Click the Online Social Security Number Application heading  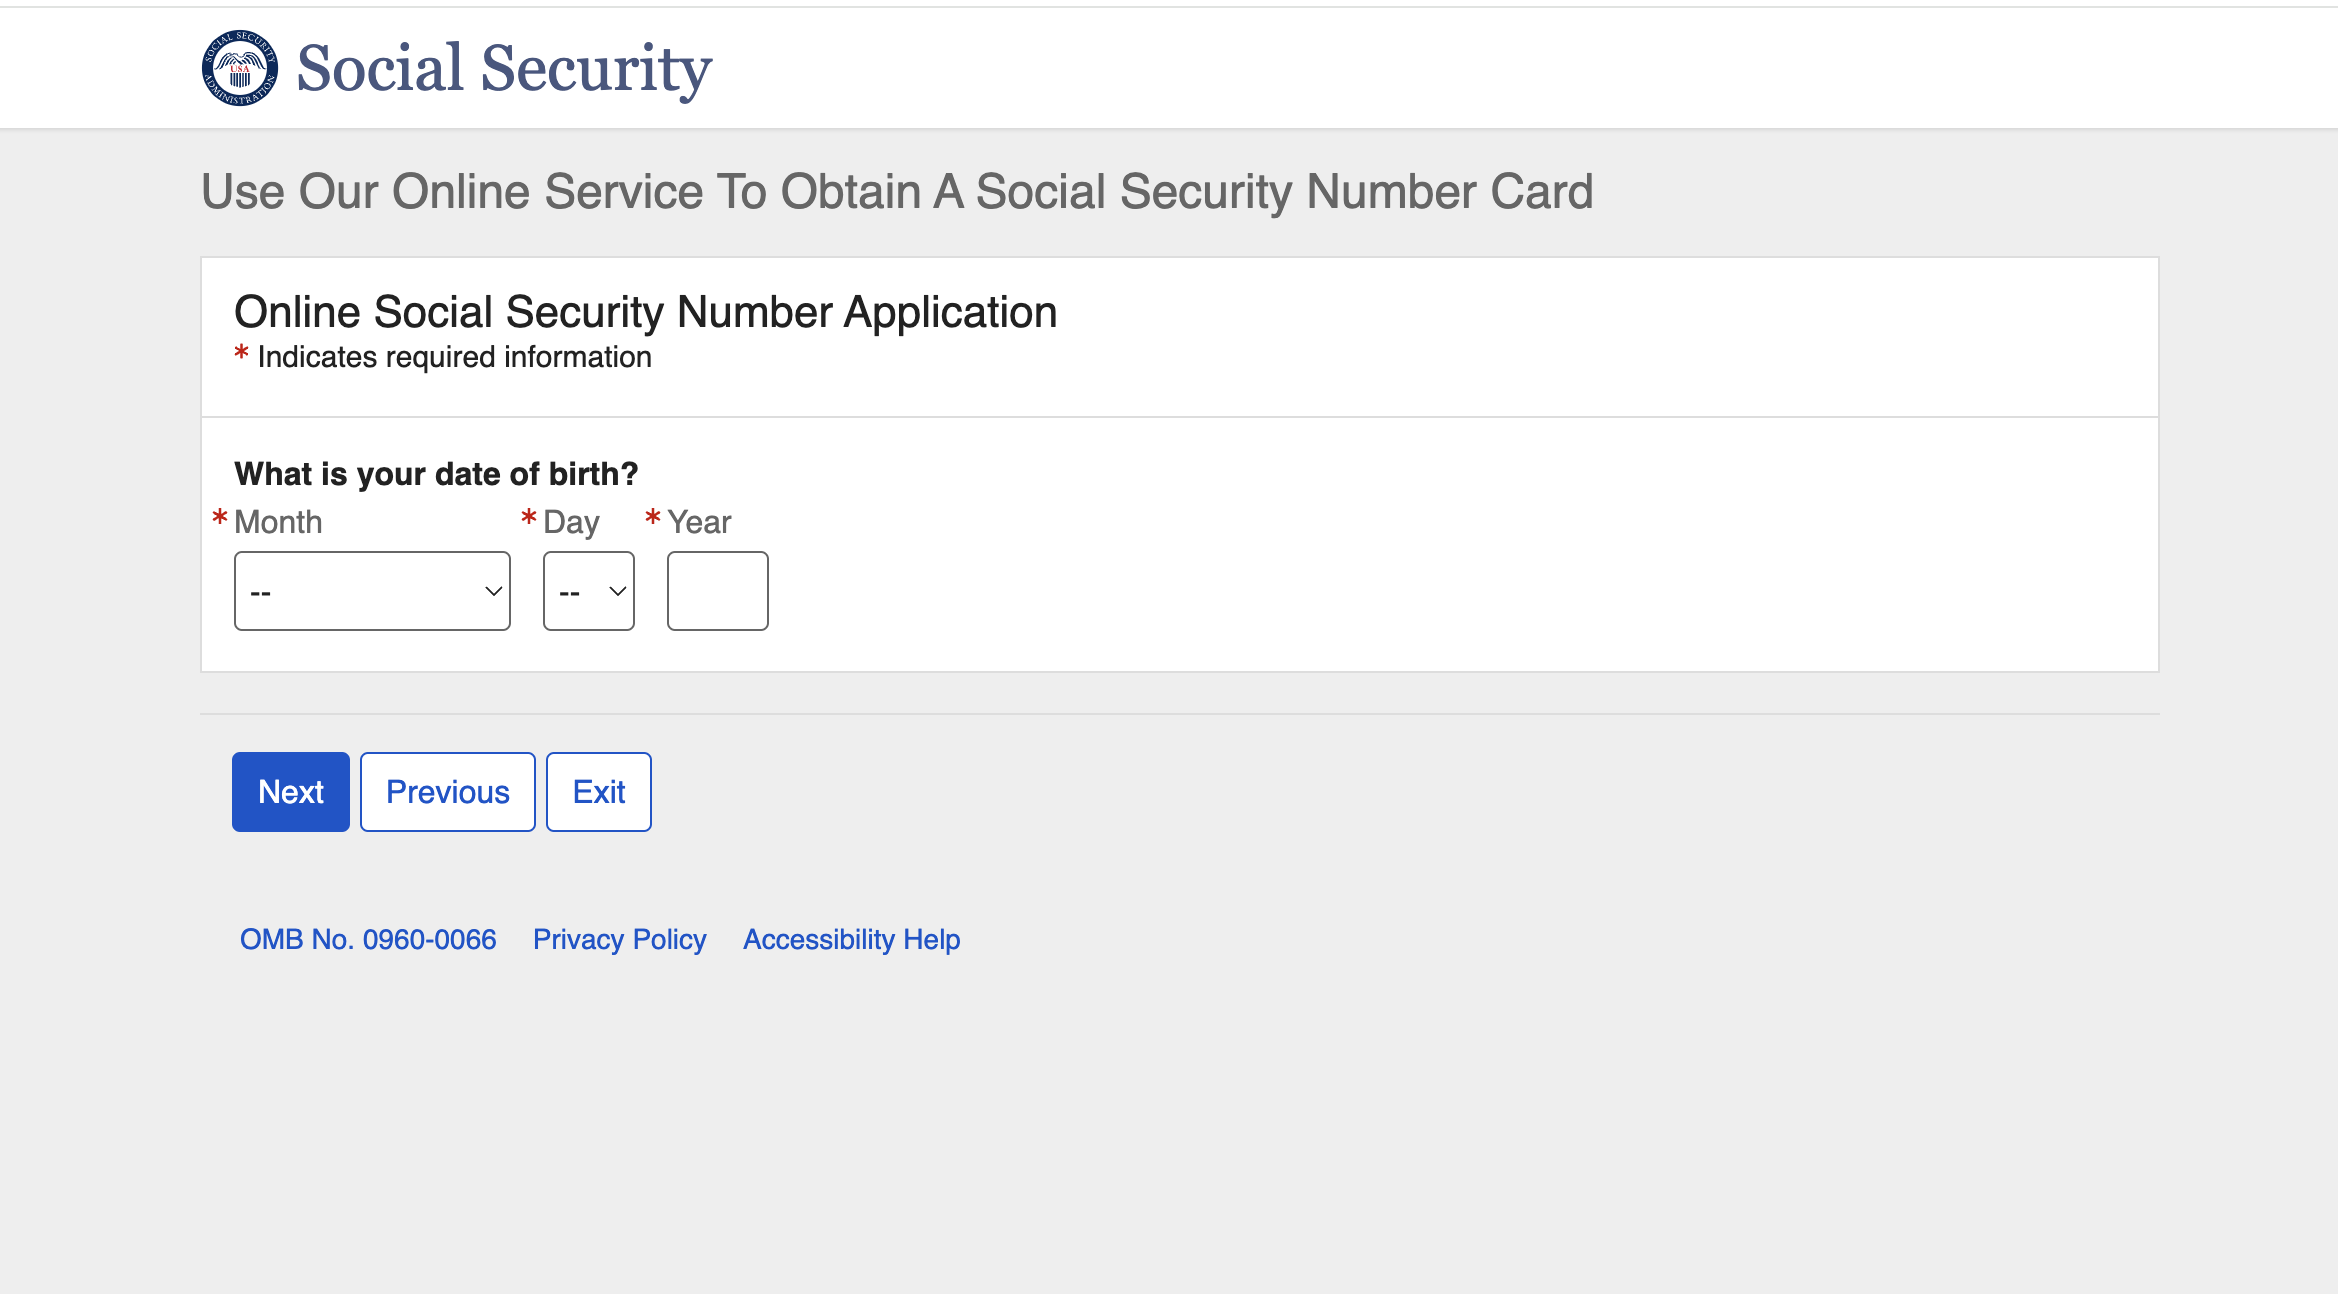(x=646, y=312)
